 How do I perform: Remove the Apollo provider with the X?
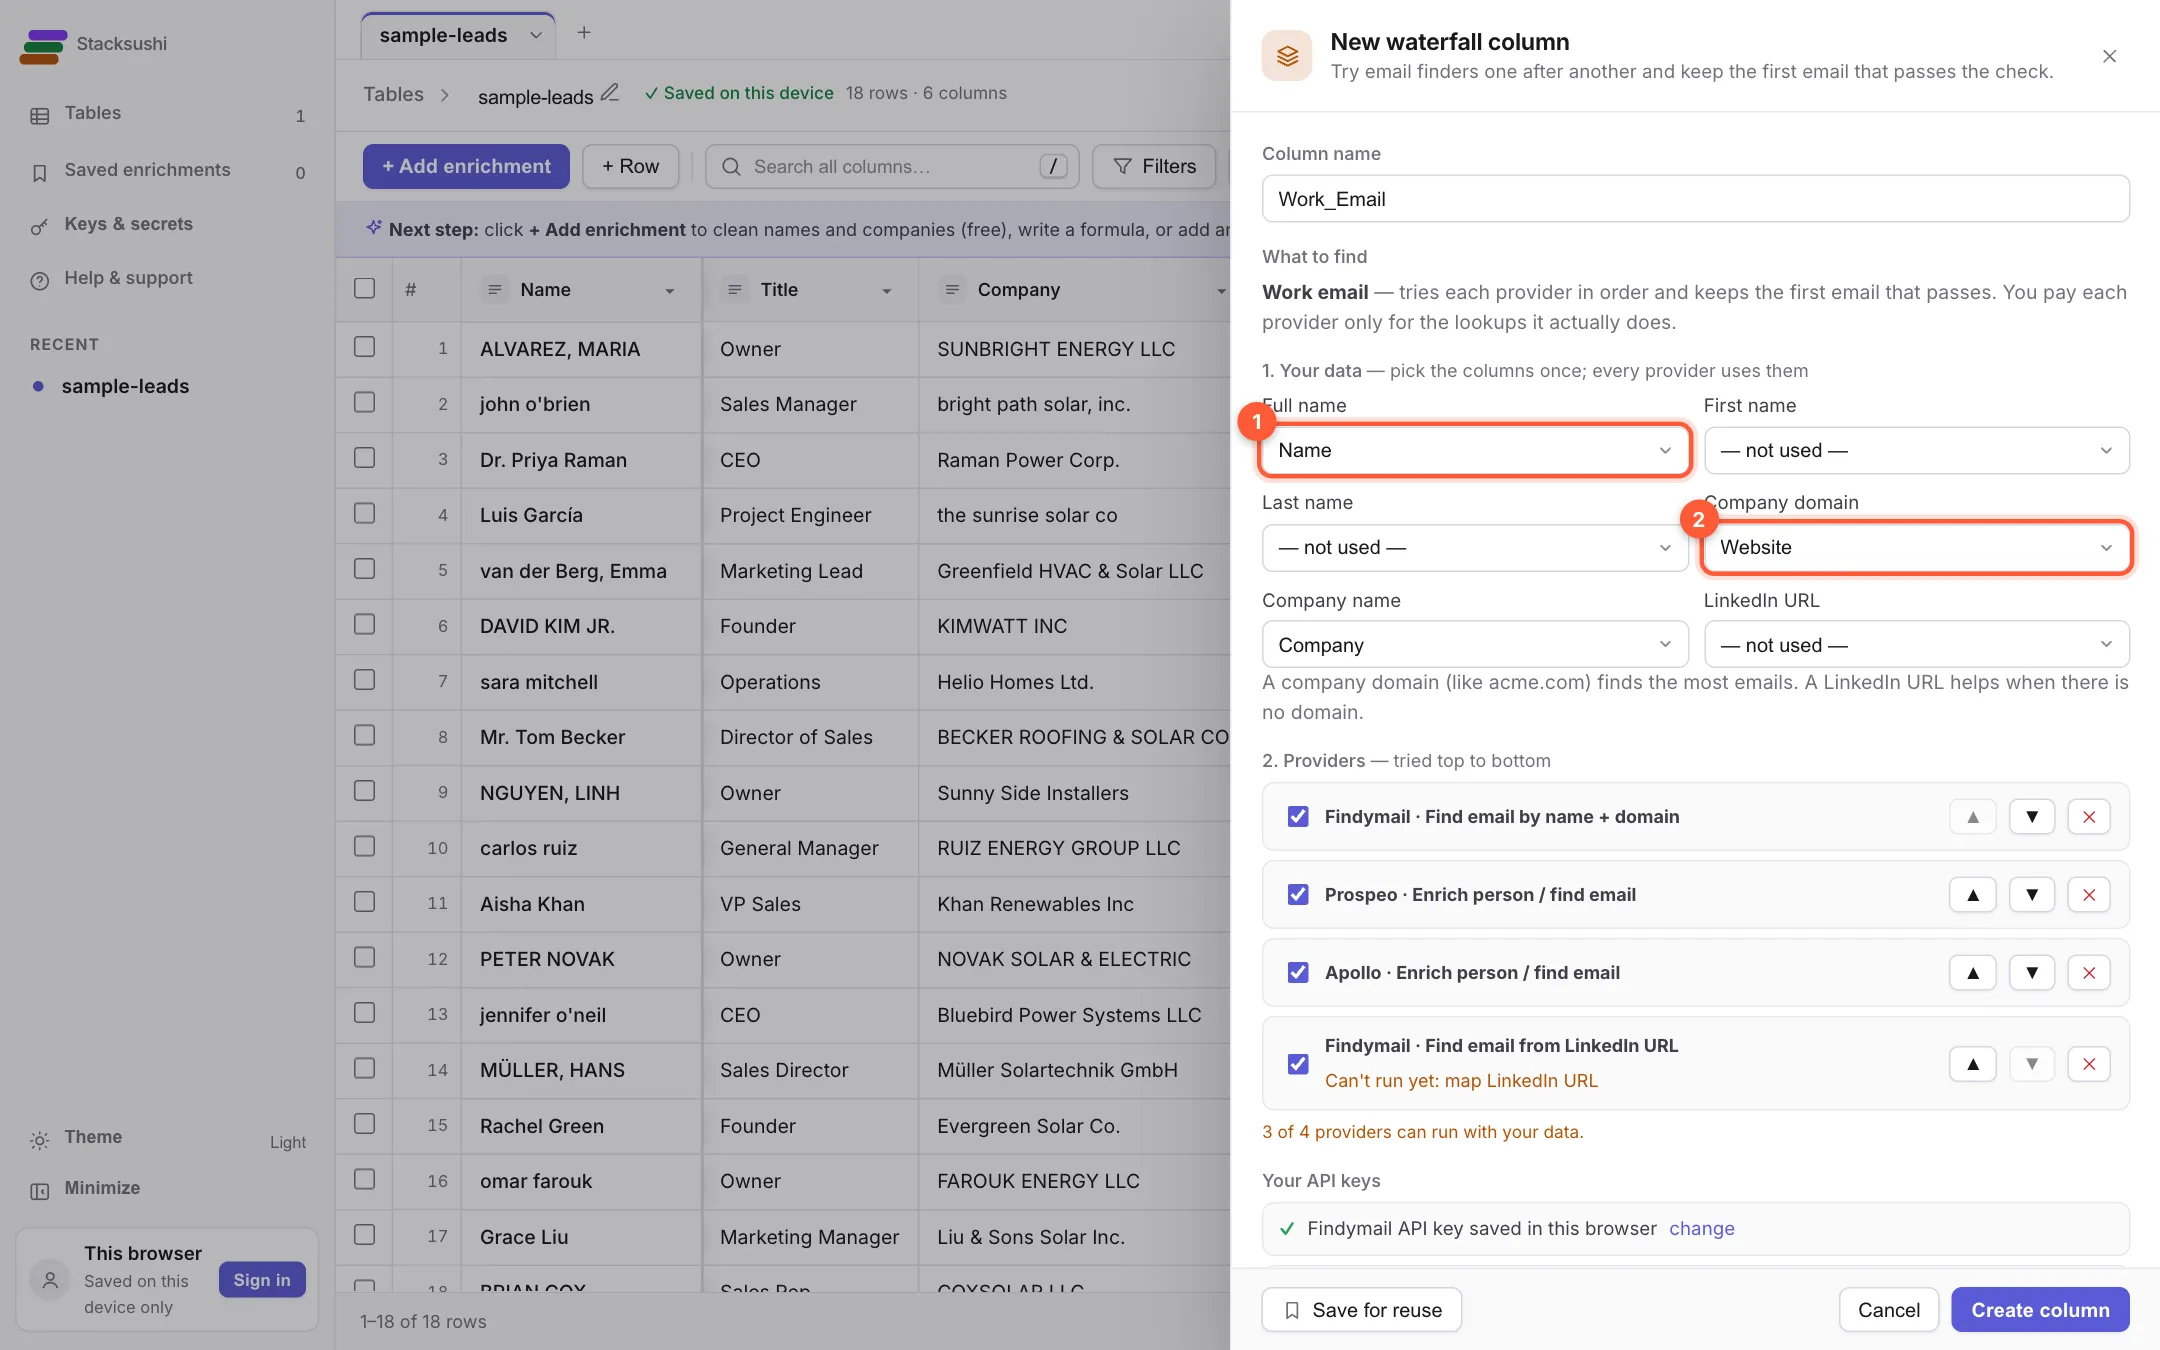2088,973
